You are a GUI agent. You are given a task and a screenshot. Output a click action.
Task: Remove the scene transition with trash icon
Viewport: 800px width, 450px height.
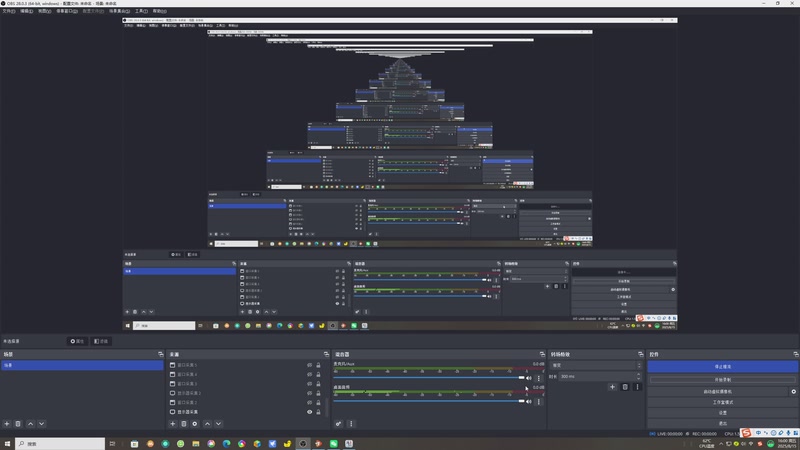(625, 387)
